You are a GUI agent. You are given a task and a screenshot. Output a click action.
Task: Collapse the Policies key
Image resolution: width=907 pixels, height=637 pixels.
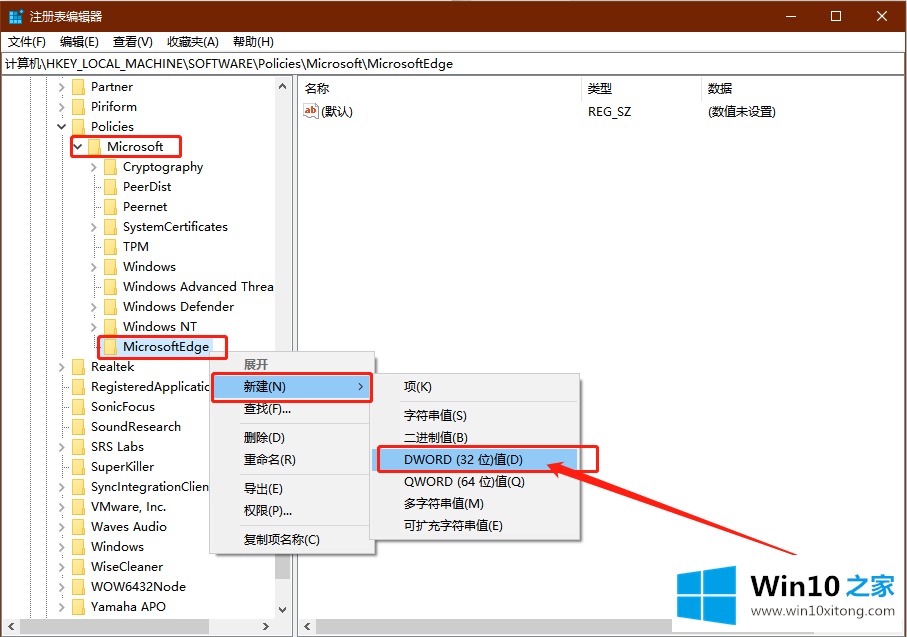62,127
